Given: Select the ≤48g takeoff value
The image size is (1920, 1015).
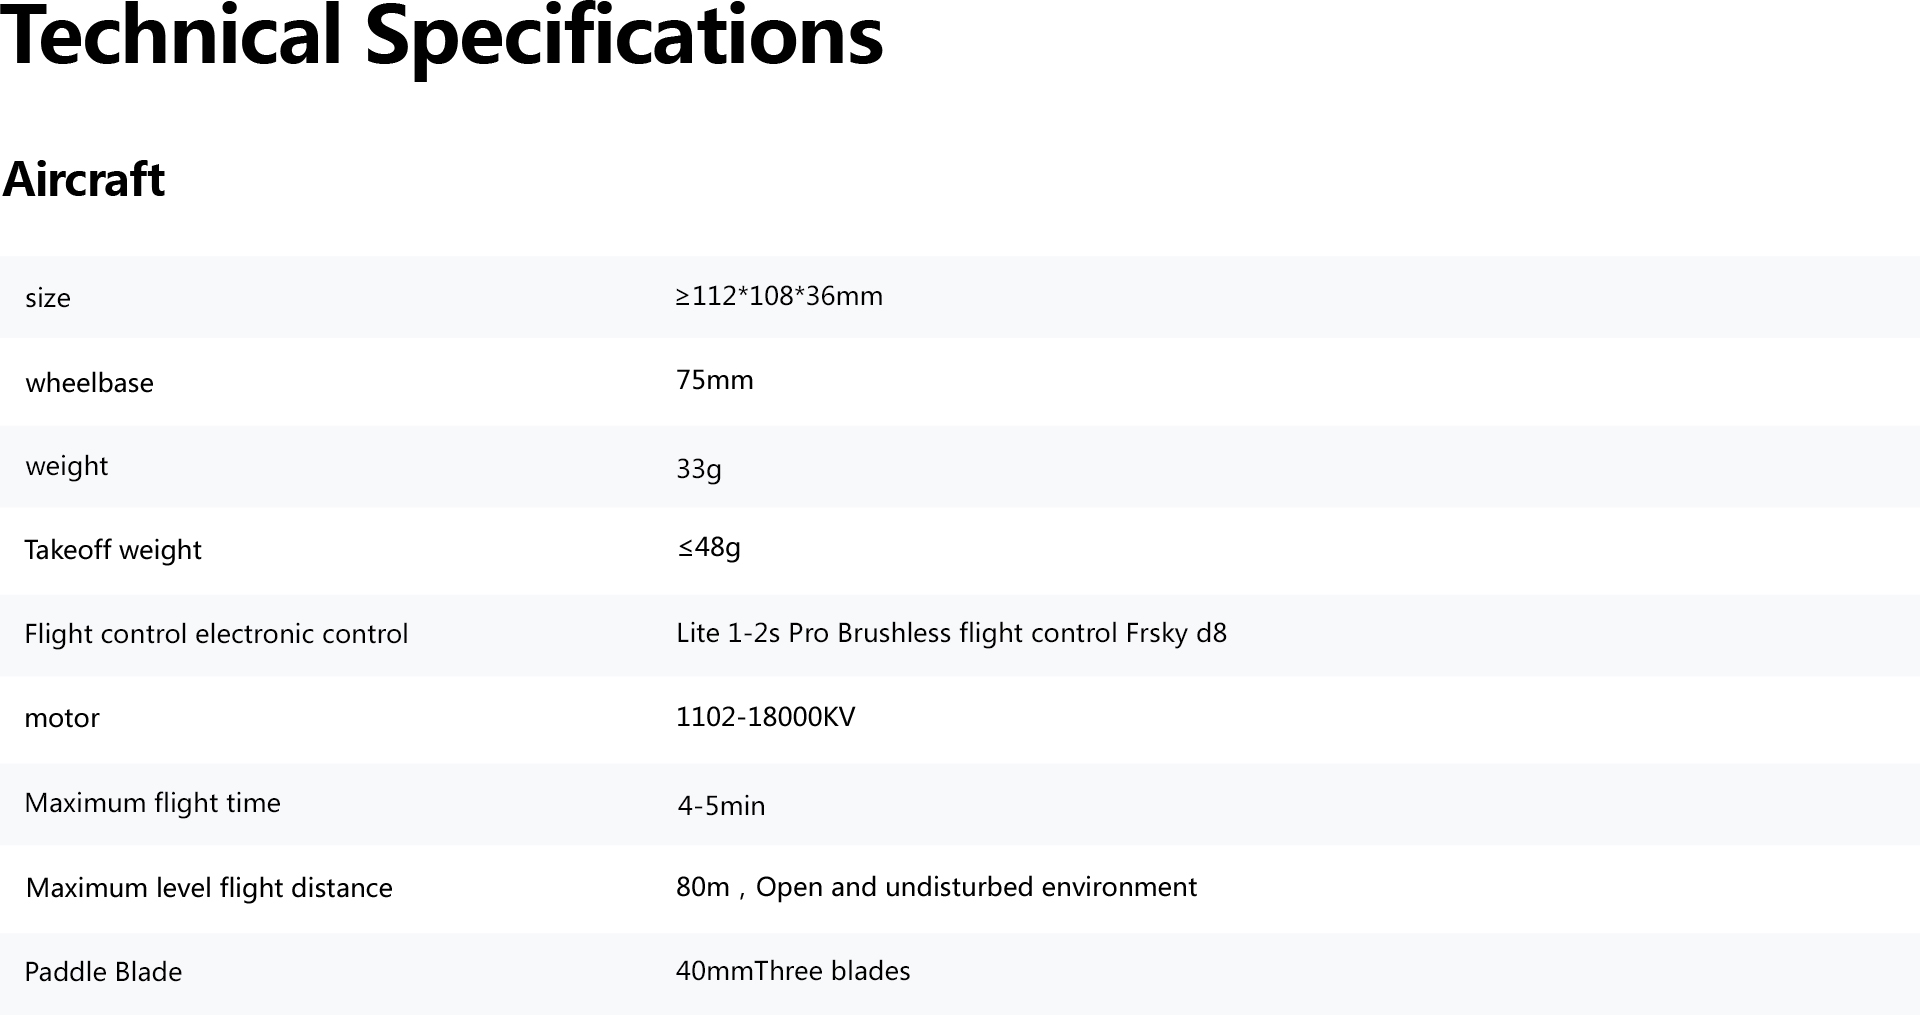Looking at the screenshot, I should point(709,548).
